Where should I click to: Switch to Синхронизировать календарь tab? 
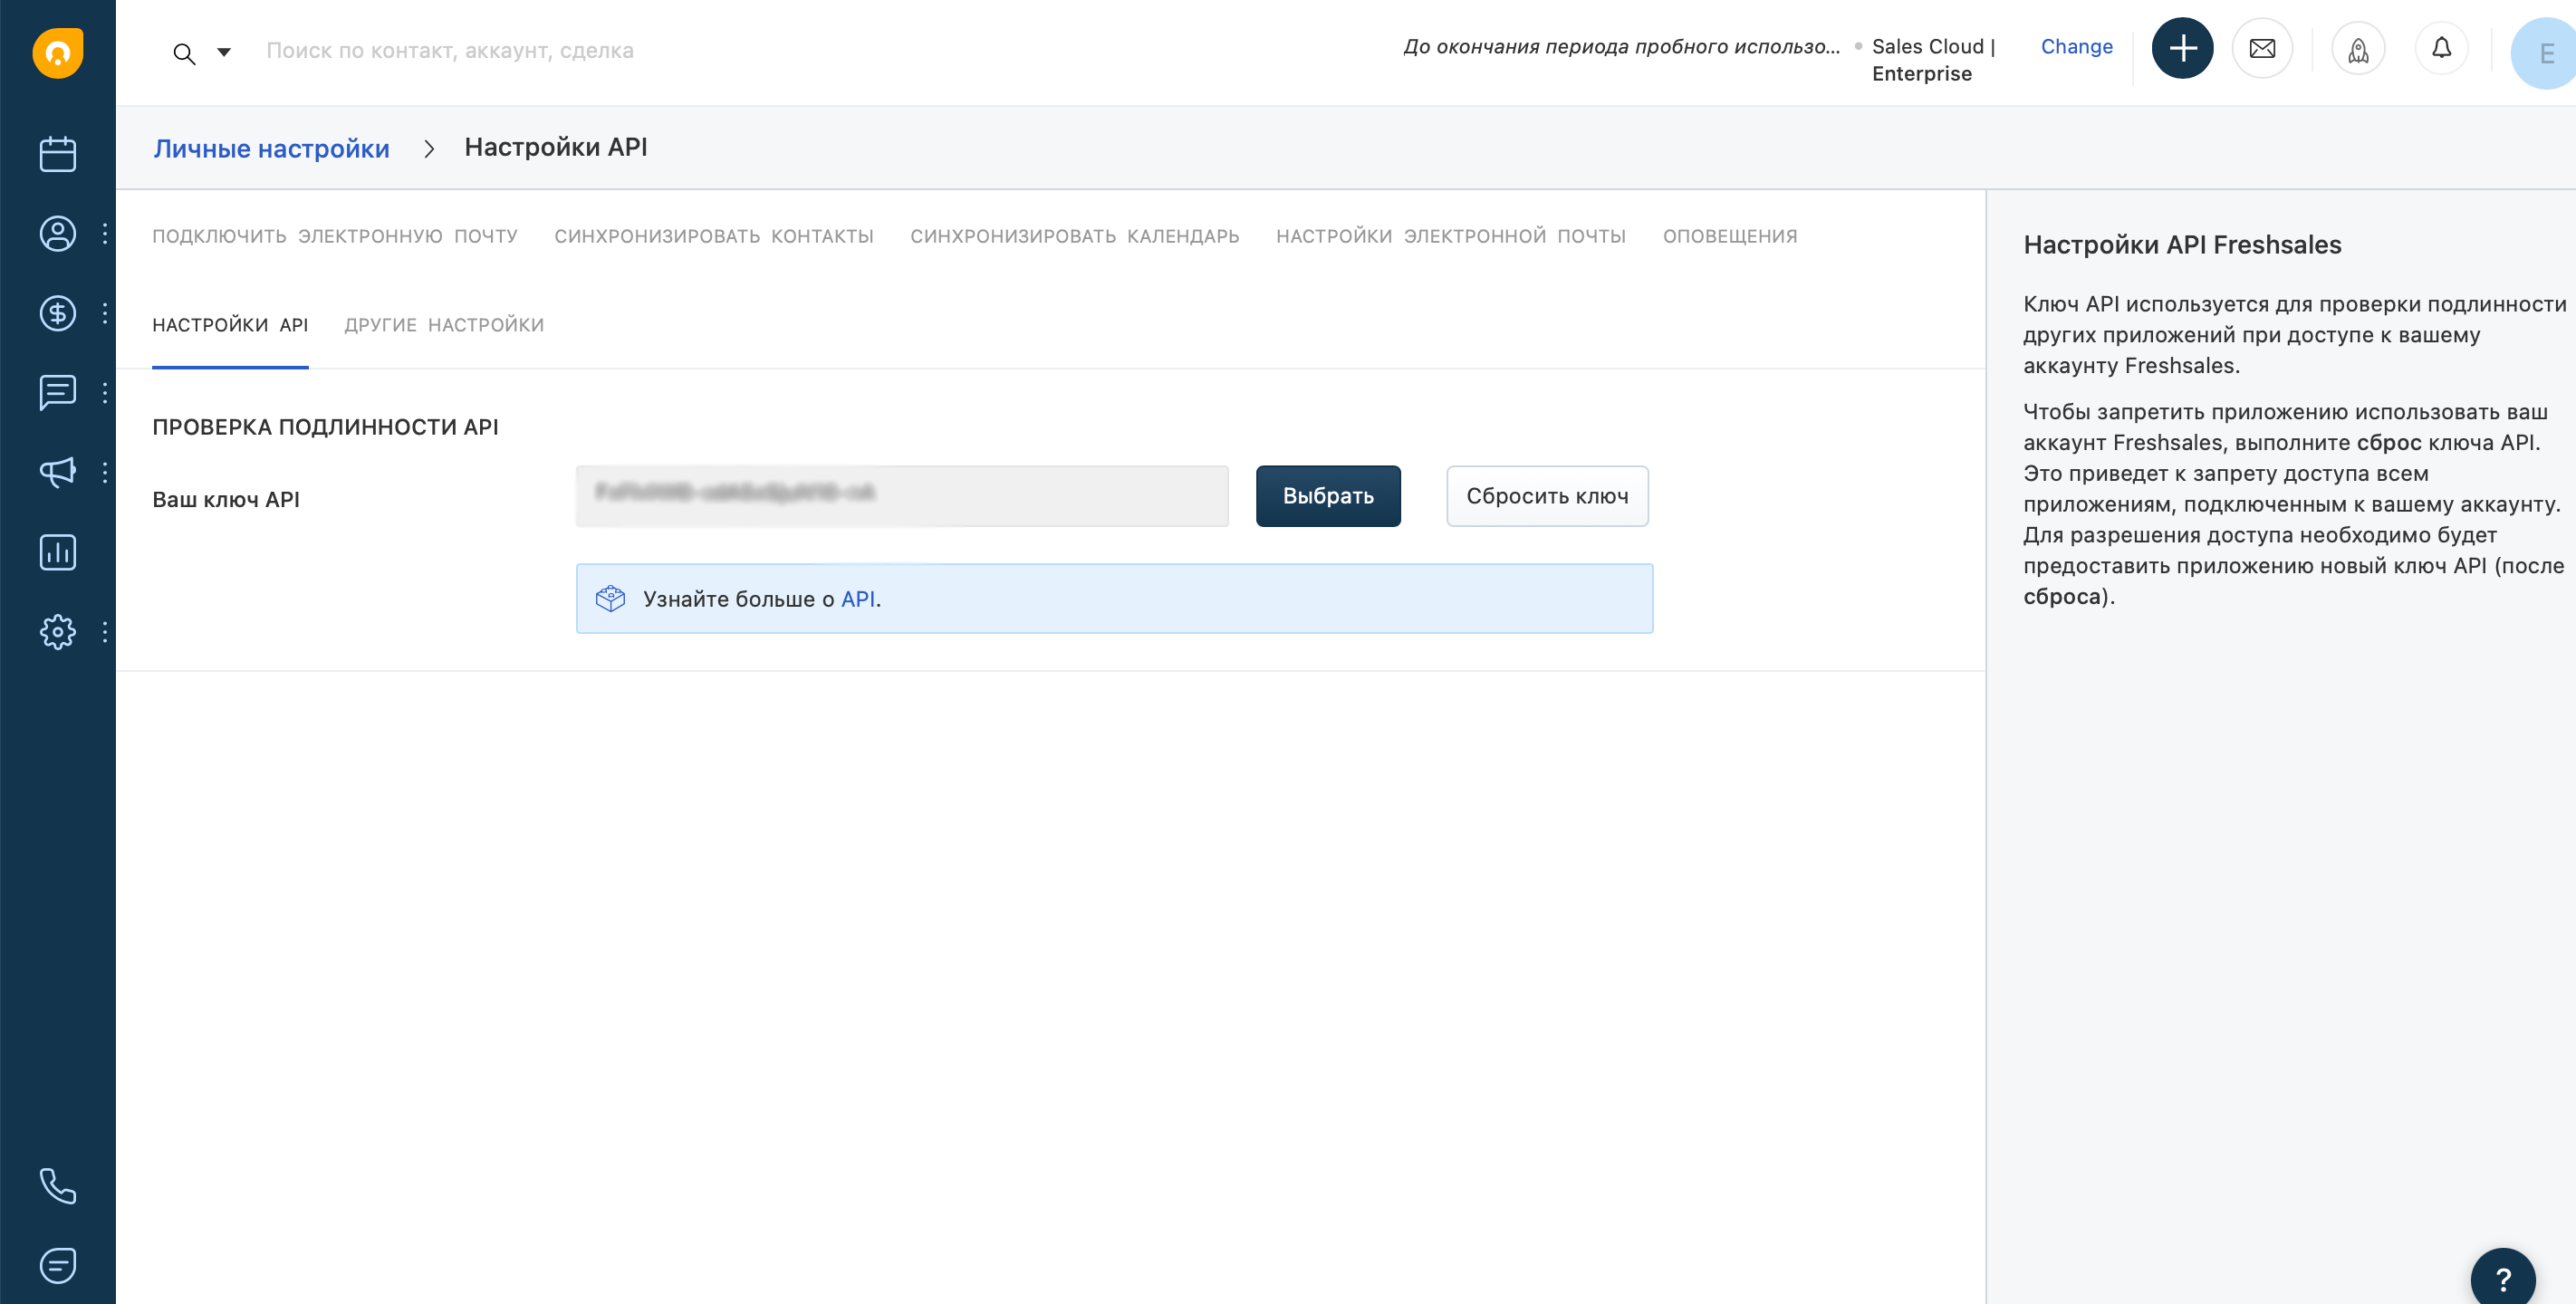pyautogui.click(x=1075, y=237)
